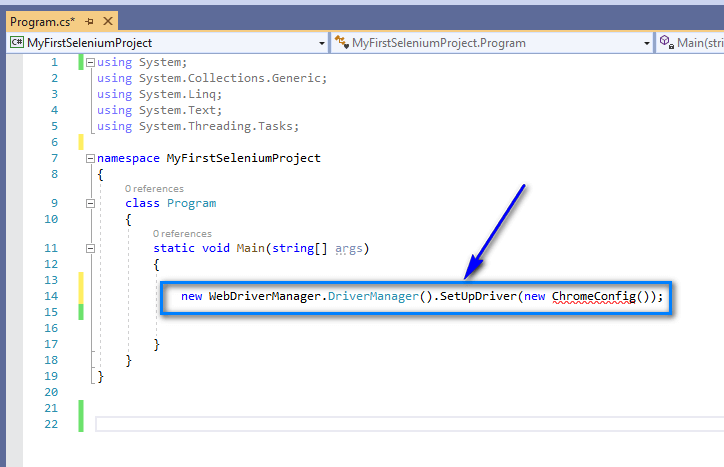Viewport: 724px width, 467px height.
Task: Click 'System.Collections.Generic' in line 2
Action: pos(230,78)
